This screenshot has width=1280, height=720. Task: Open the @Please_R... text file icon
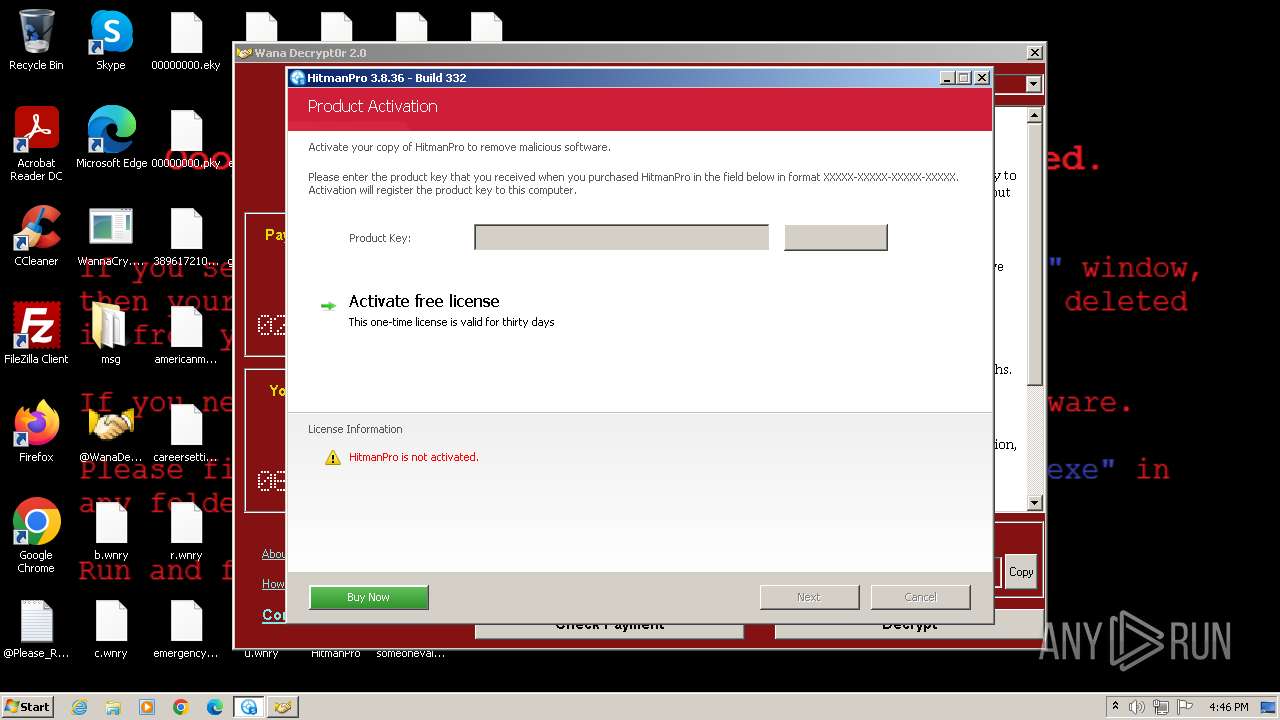36,628
